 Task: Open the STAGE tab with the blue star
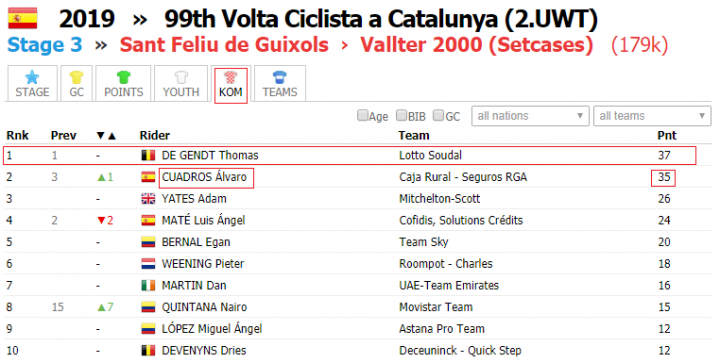tap(32, 84)
